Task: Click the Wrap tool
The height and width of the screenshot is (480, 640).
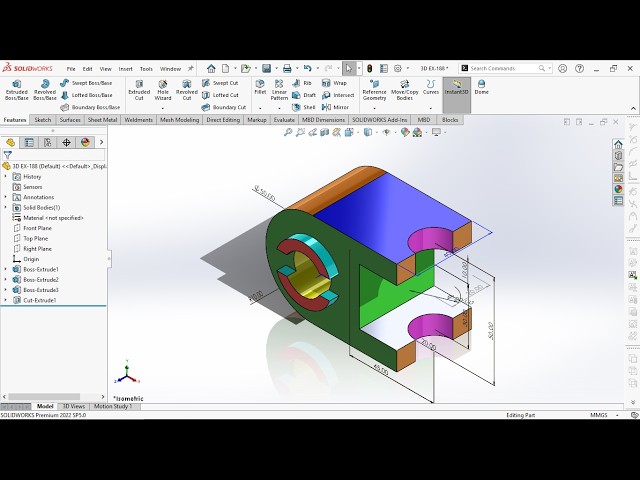Action: [334, 83]
